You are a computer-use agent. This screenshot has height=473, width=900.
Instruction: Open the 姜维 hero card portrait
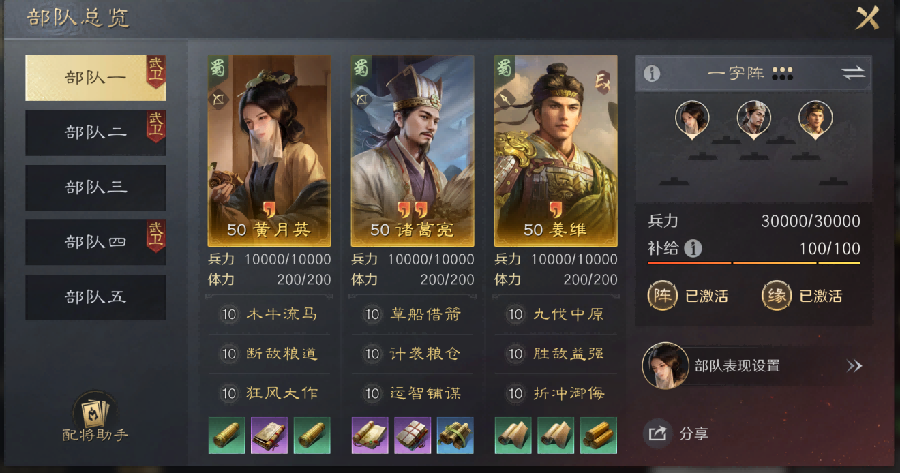pyautogui.click(x=556, y=151)
